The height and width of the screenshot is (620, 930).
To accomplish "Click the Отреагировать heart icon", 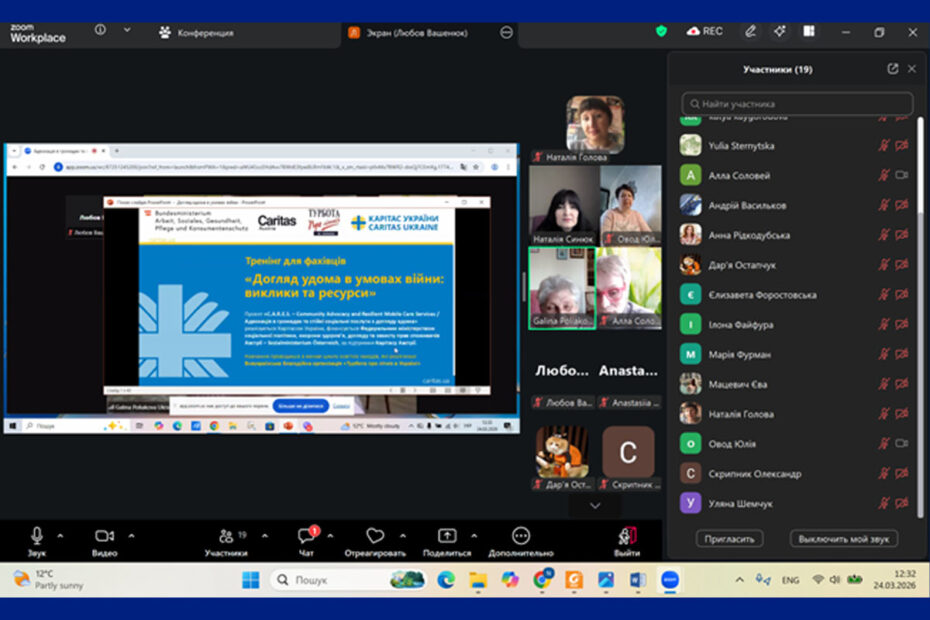I will coord(375,536).
